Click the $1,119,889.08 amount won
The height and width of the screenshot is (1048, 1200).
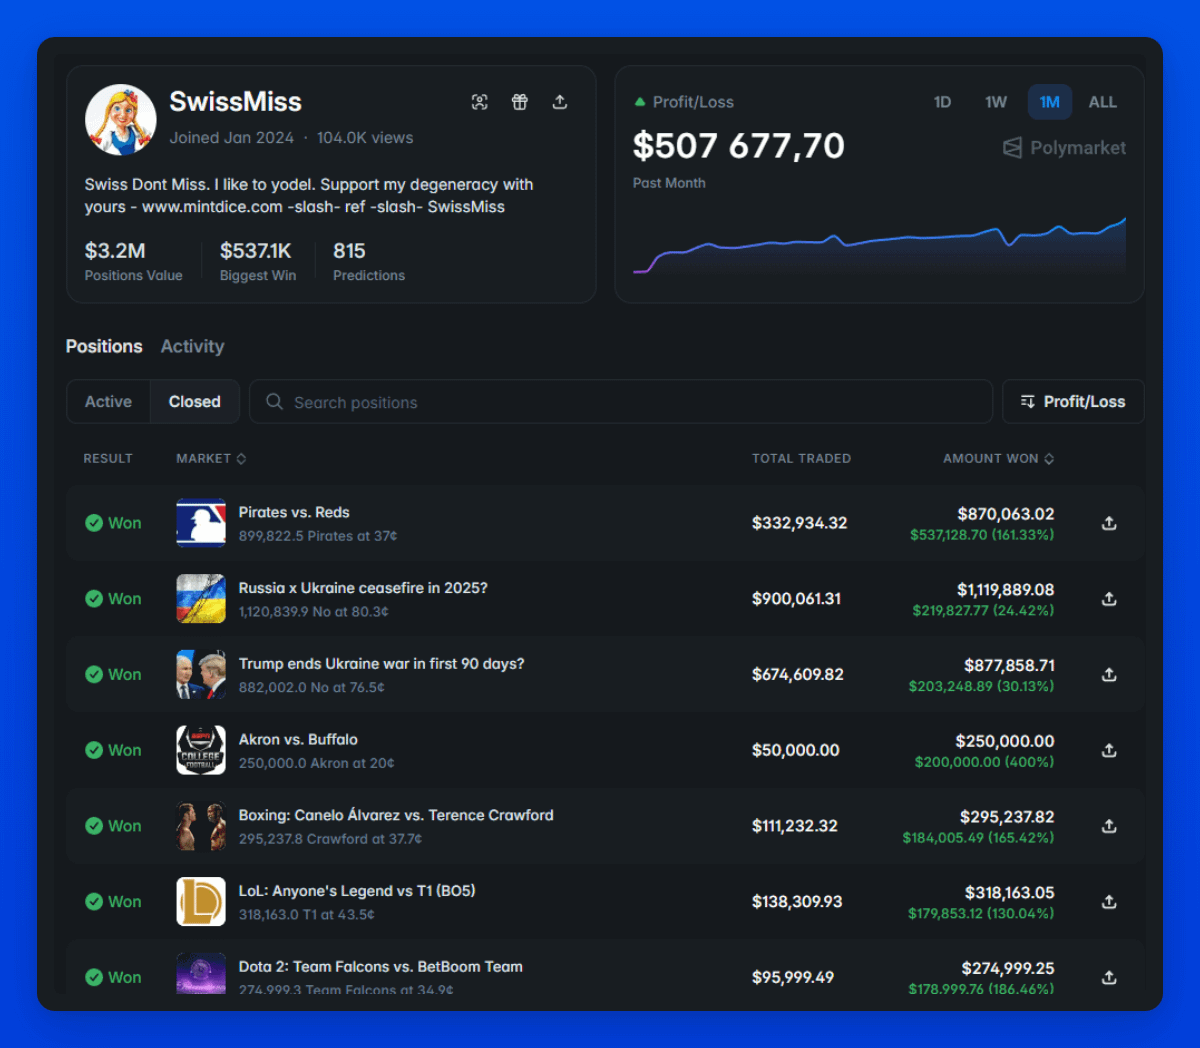click(1005, 590)
